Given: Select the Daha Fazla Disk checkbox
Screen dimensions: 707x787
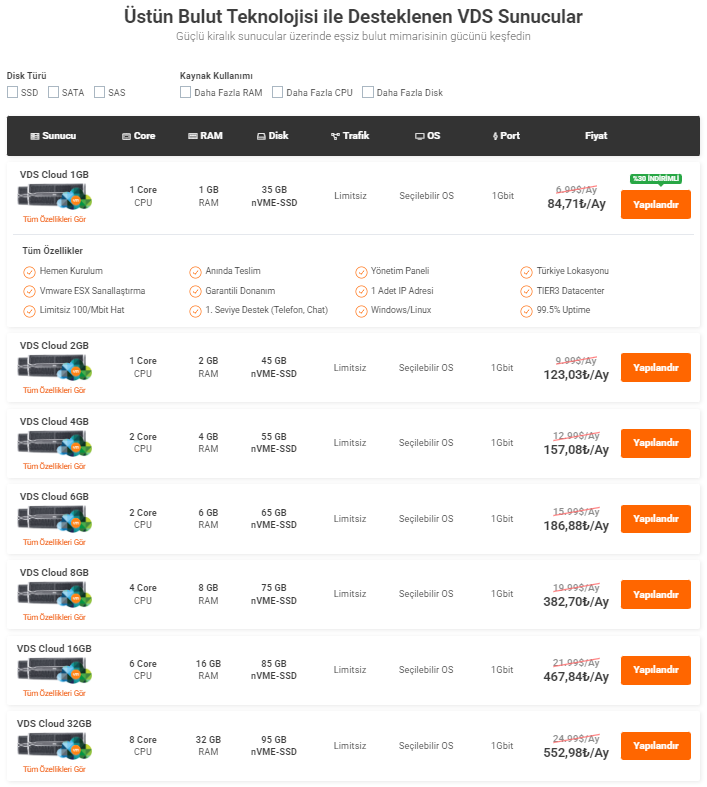Looking at the screenshot, I should click(368, 93).
